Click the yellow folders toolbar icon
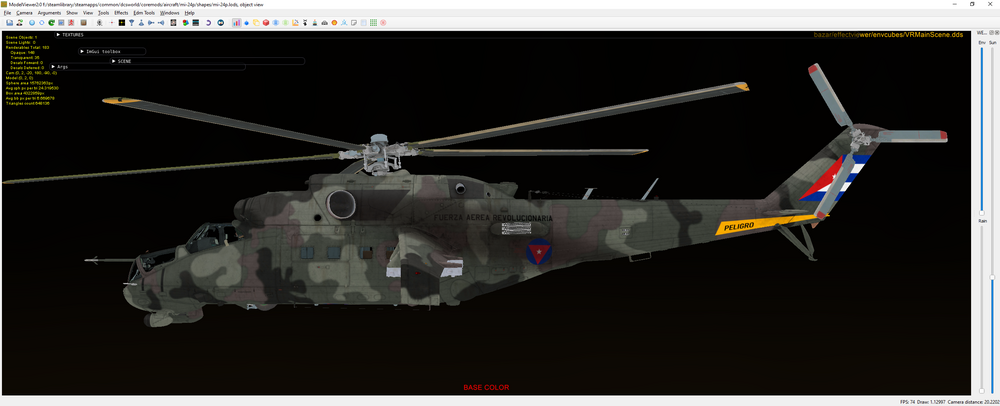1000x406 pixels. coord(256,22)
